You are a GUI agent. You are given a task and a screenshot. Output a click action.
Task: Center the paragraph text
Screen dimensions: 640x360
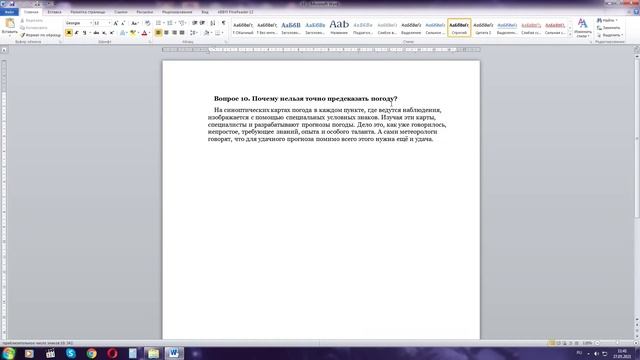[166, 33]
